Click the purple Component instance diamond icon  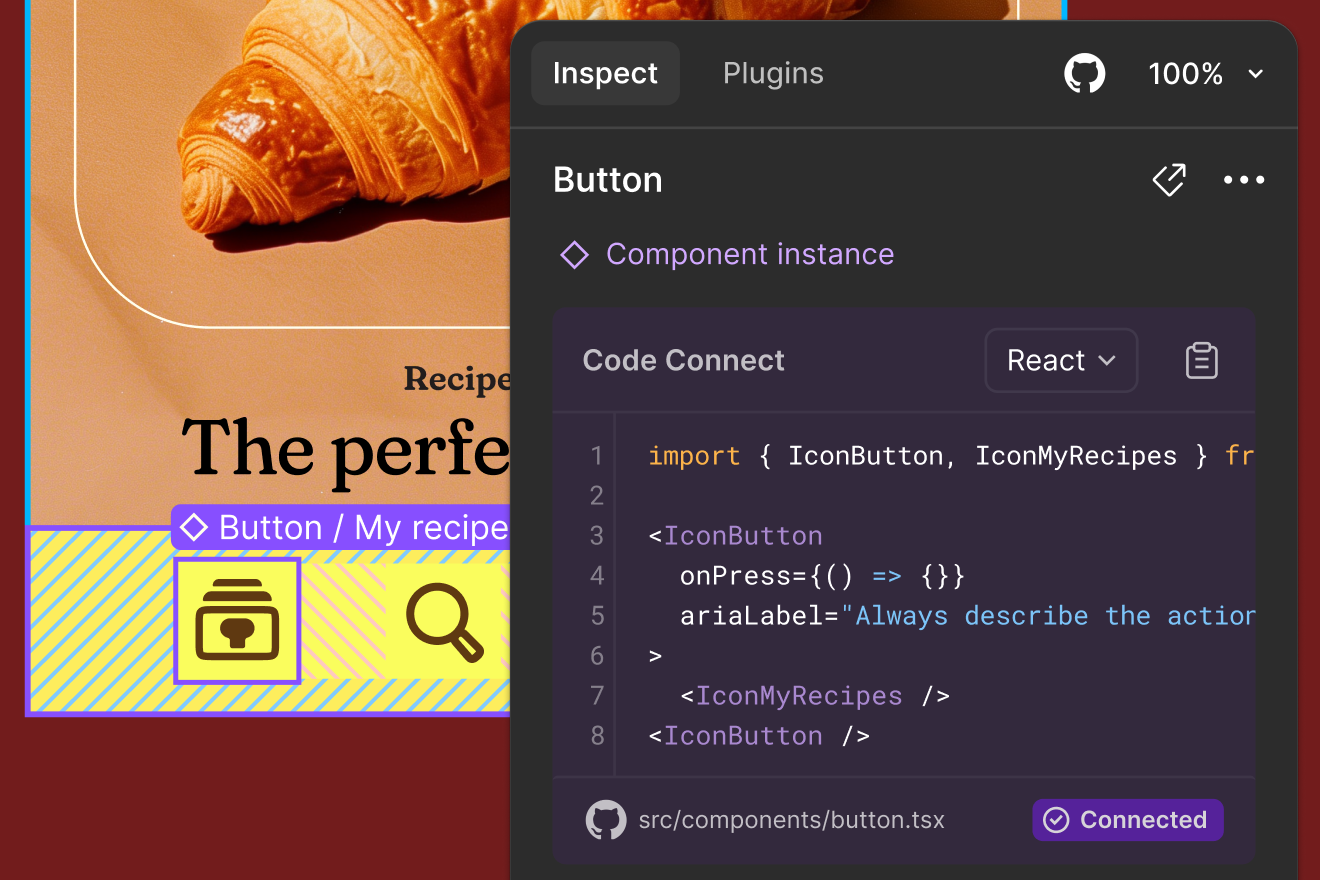tap(574, 254)
